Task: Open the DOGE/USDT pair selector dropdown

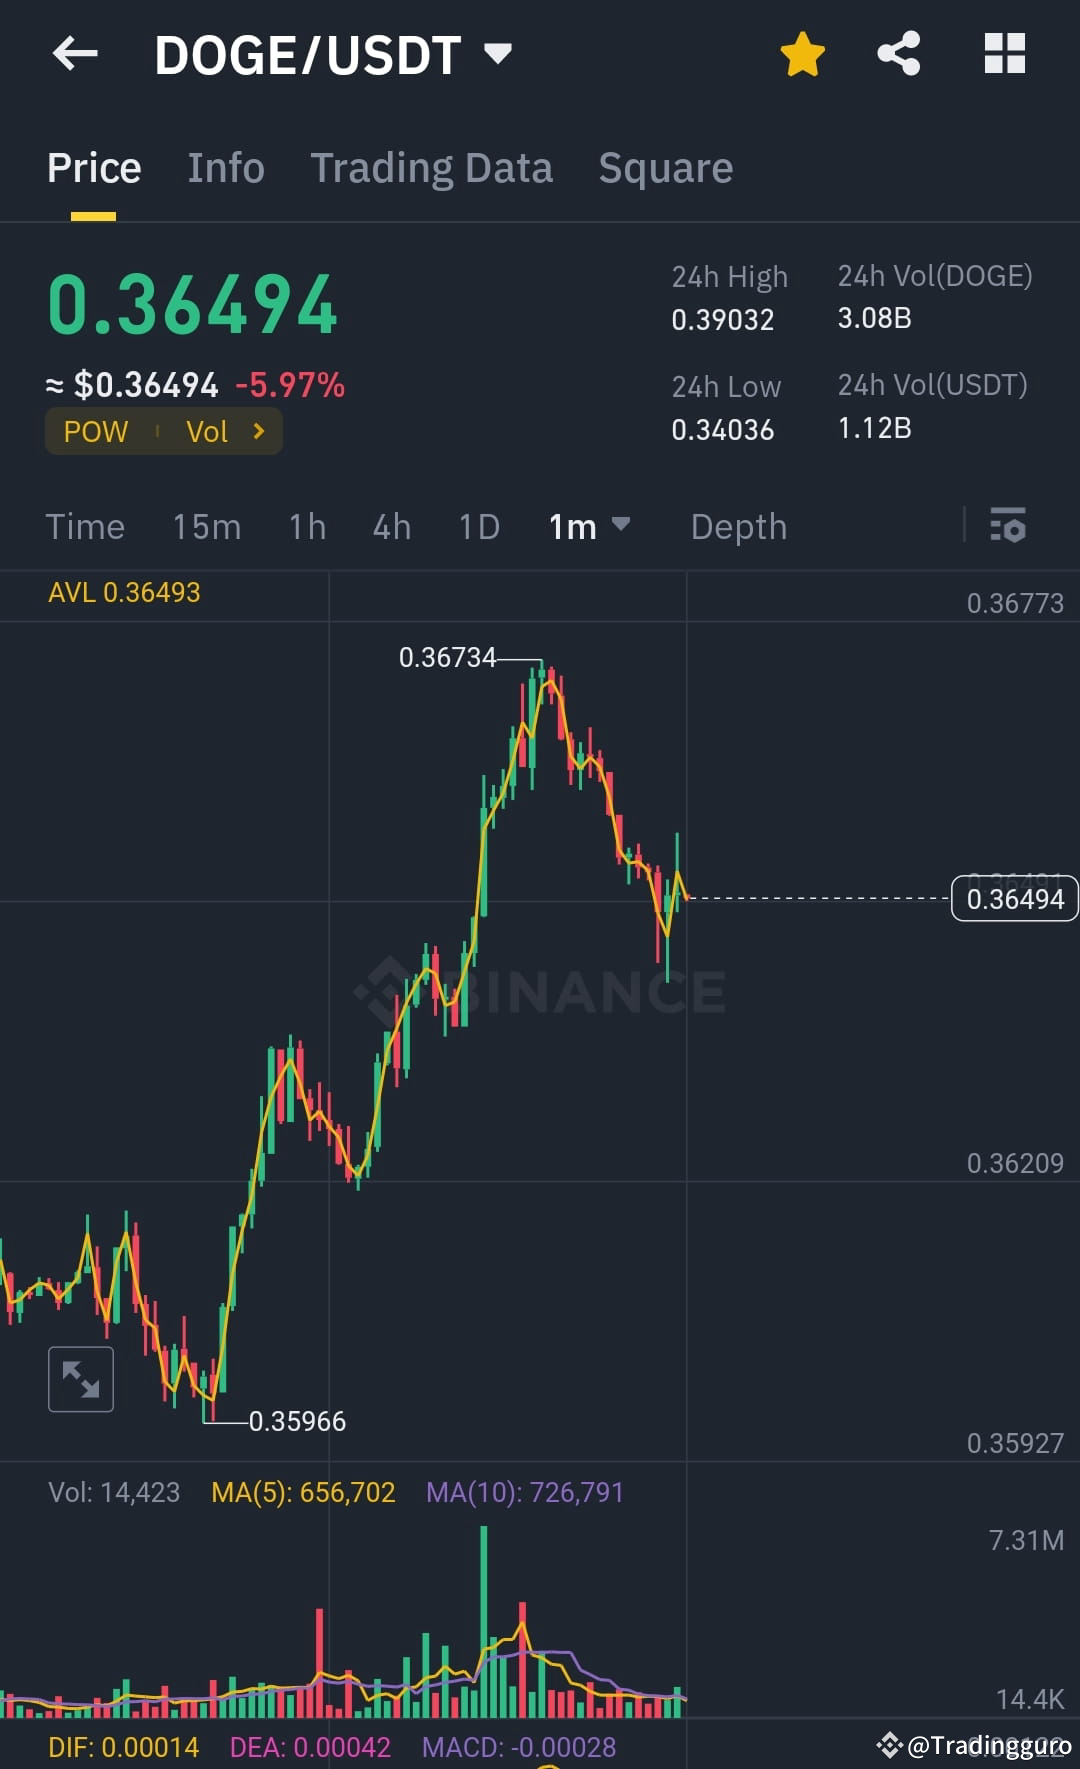Action: coord(497,55)
